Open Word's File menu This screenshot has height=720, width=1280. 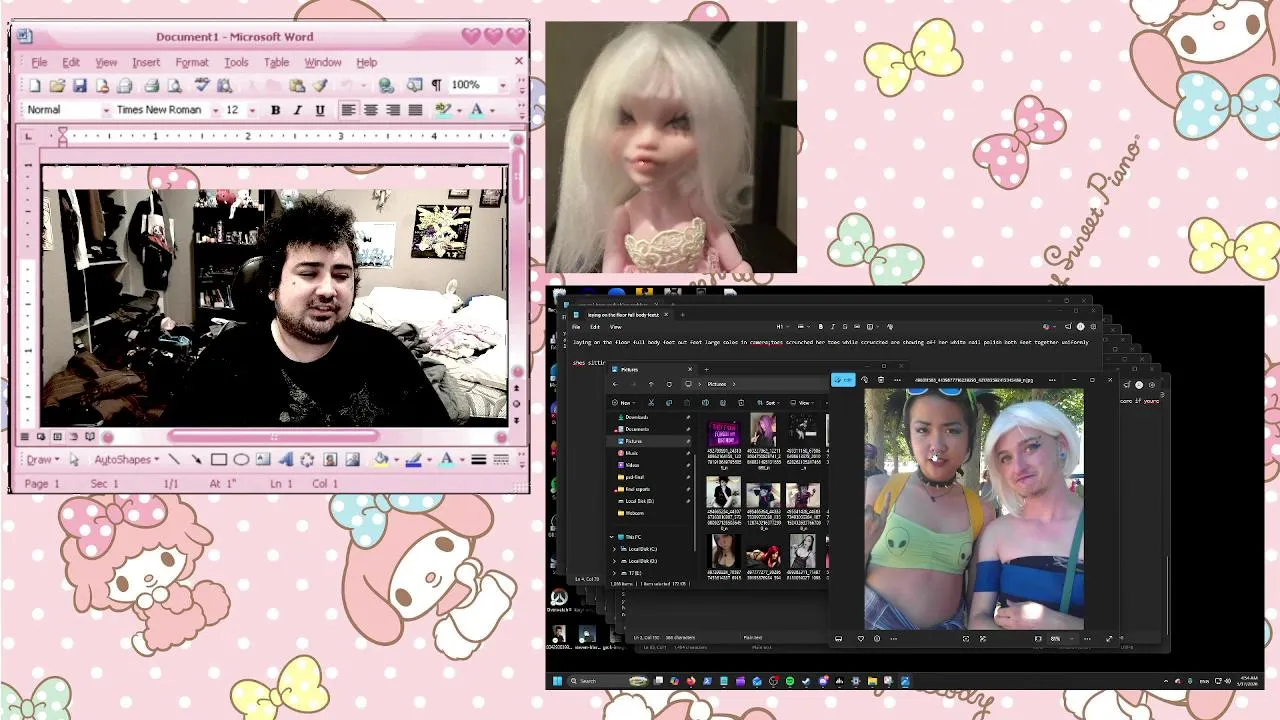(40, 62)
